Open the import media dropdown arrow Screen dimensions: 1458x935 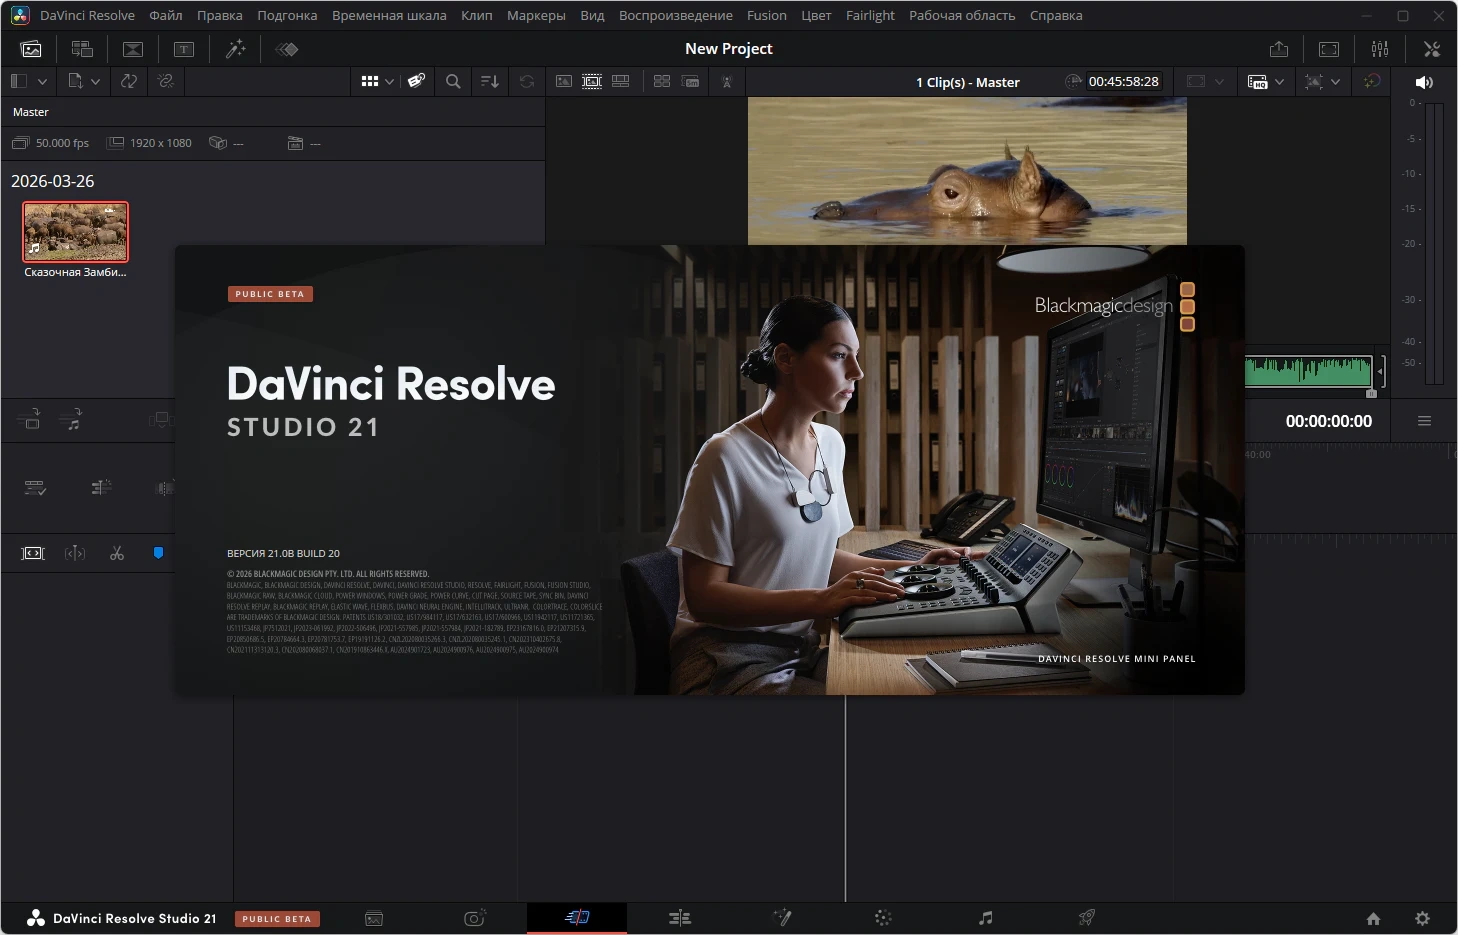click(x=95, y=82)
